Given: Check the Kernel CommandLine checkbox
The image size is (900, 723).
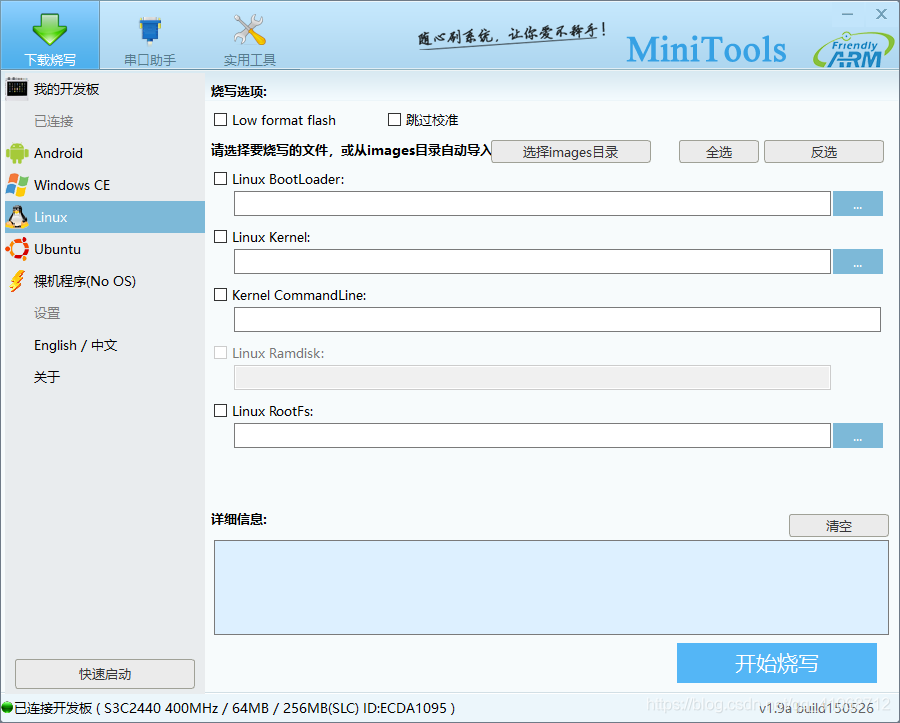Looking at the screenshot, I should click(220, 294).
